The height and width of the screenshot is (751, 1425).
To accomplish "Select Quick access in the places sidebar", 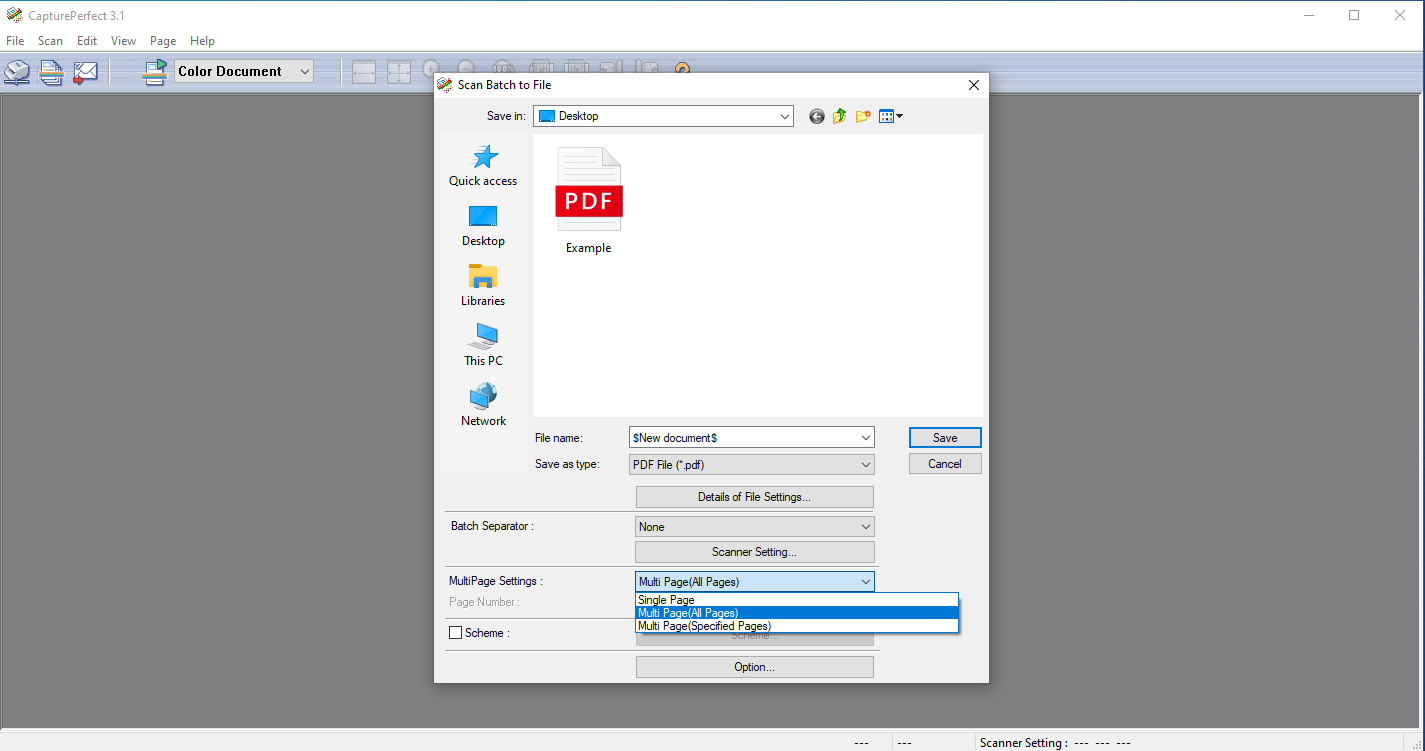I will pos(483,166).
